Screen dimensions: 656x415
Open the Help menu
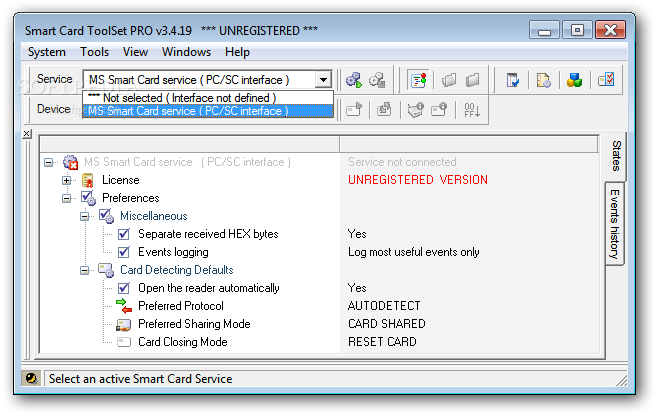pos(237,52)
